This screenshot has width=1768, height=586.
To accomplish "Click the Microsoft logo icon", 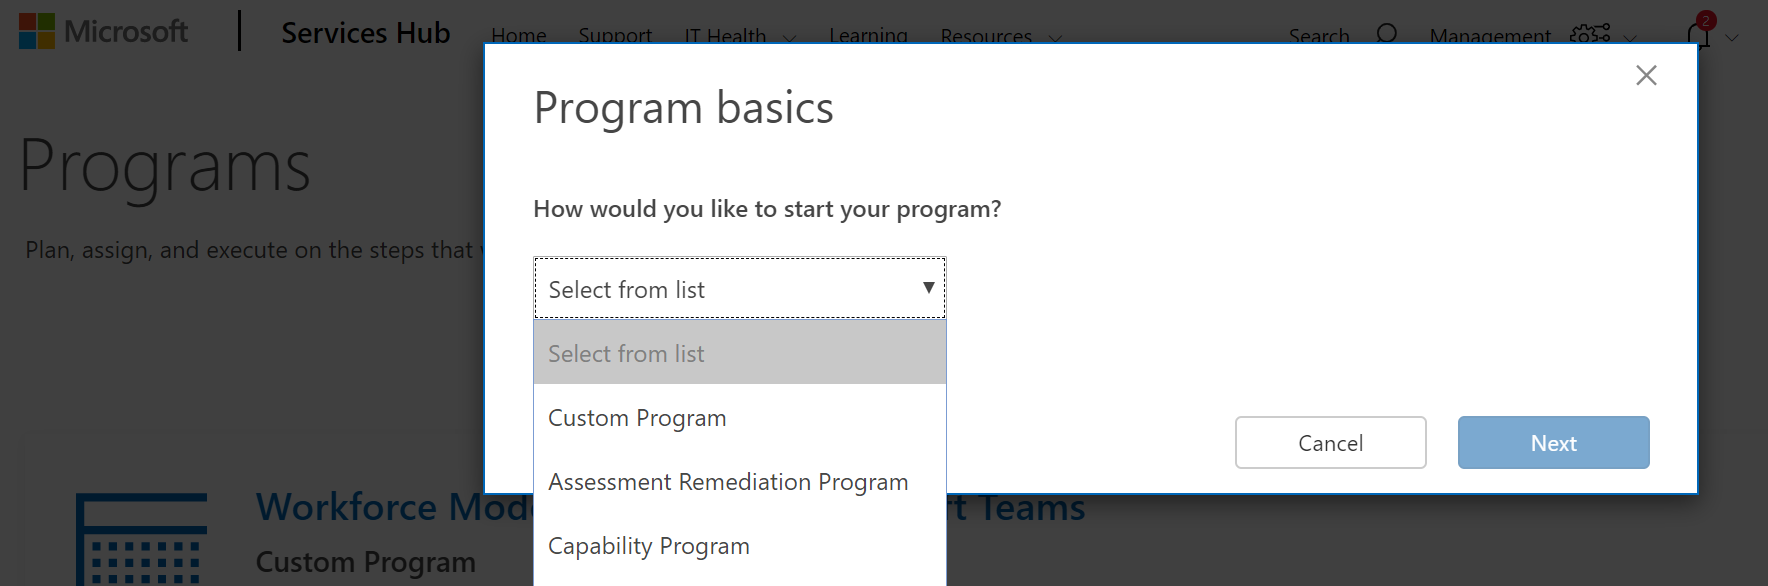I will 37,31.
